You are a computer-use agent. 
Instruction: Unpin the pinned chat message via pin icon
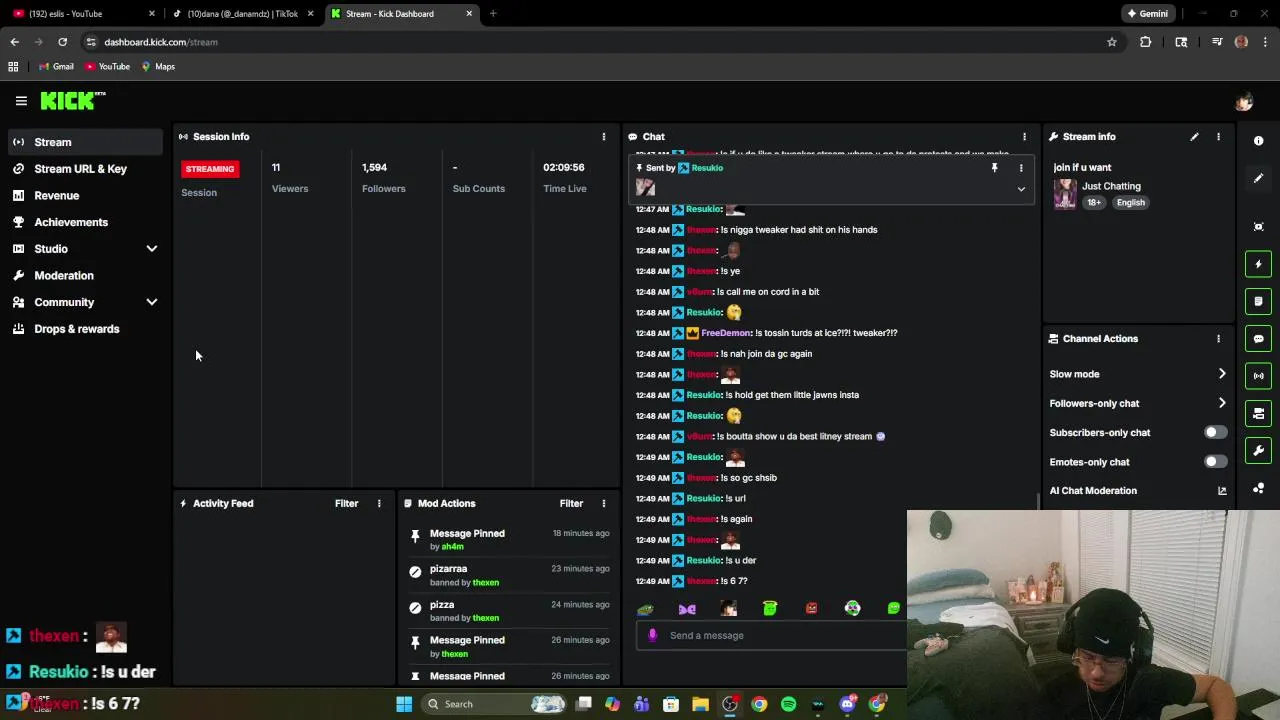click(x=994, y=168)
